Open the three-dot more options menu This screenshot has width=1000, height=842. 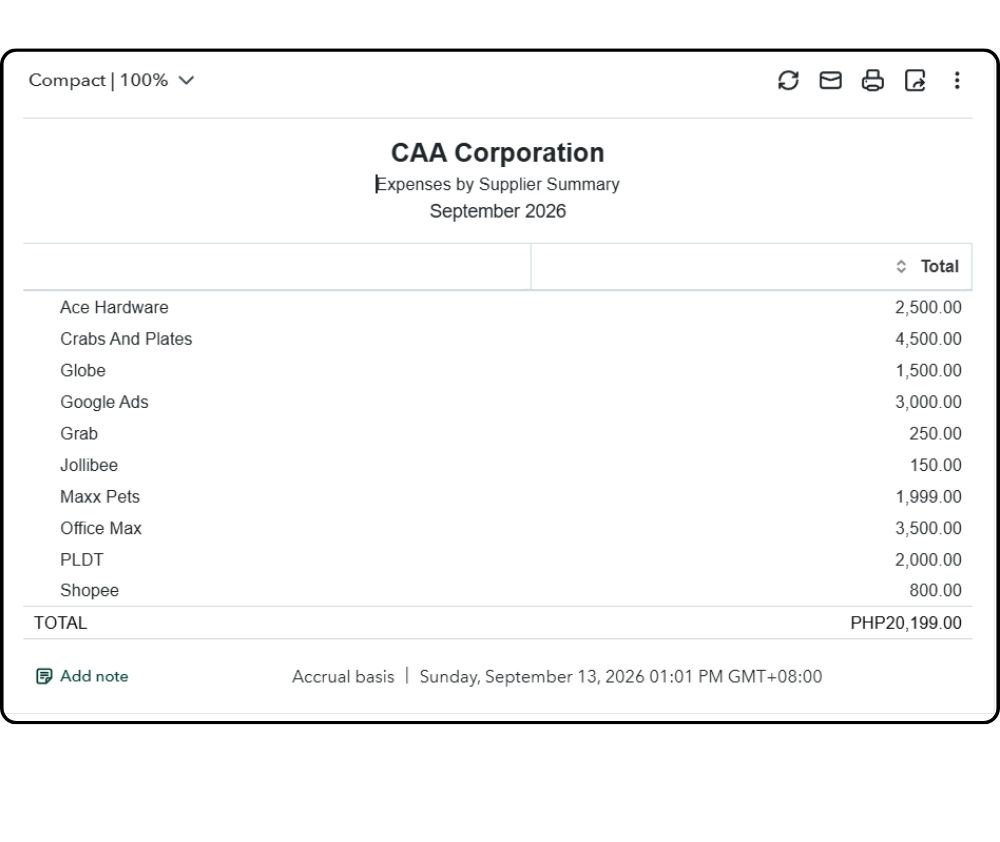point(957,80)
